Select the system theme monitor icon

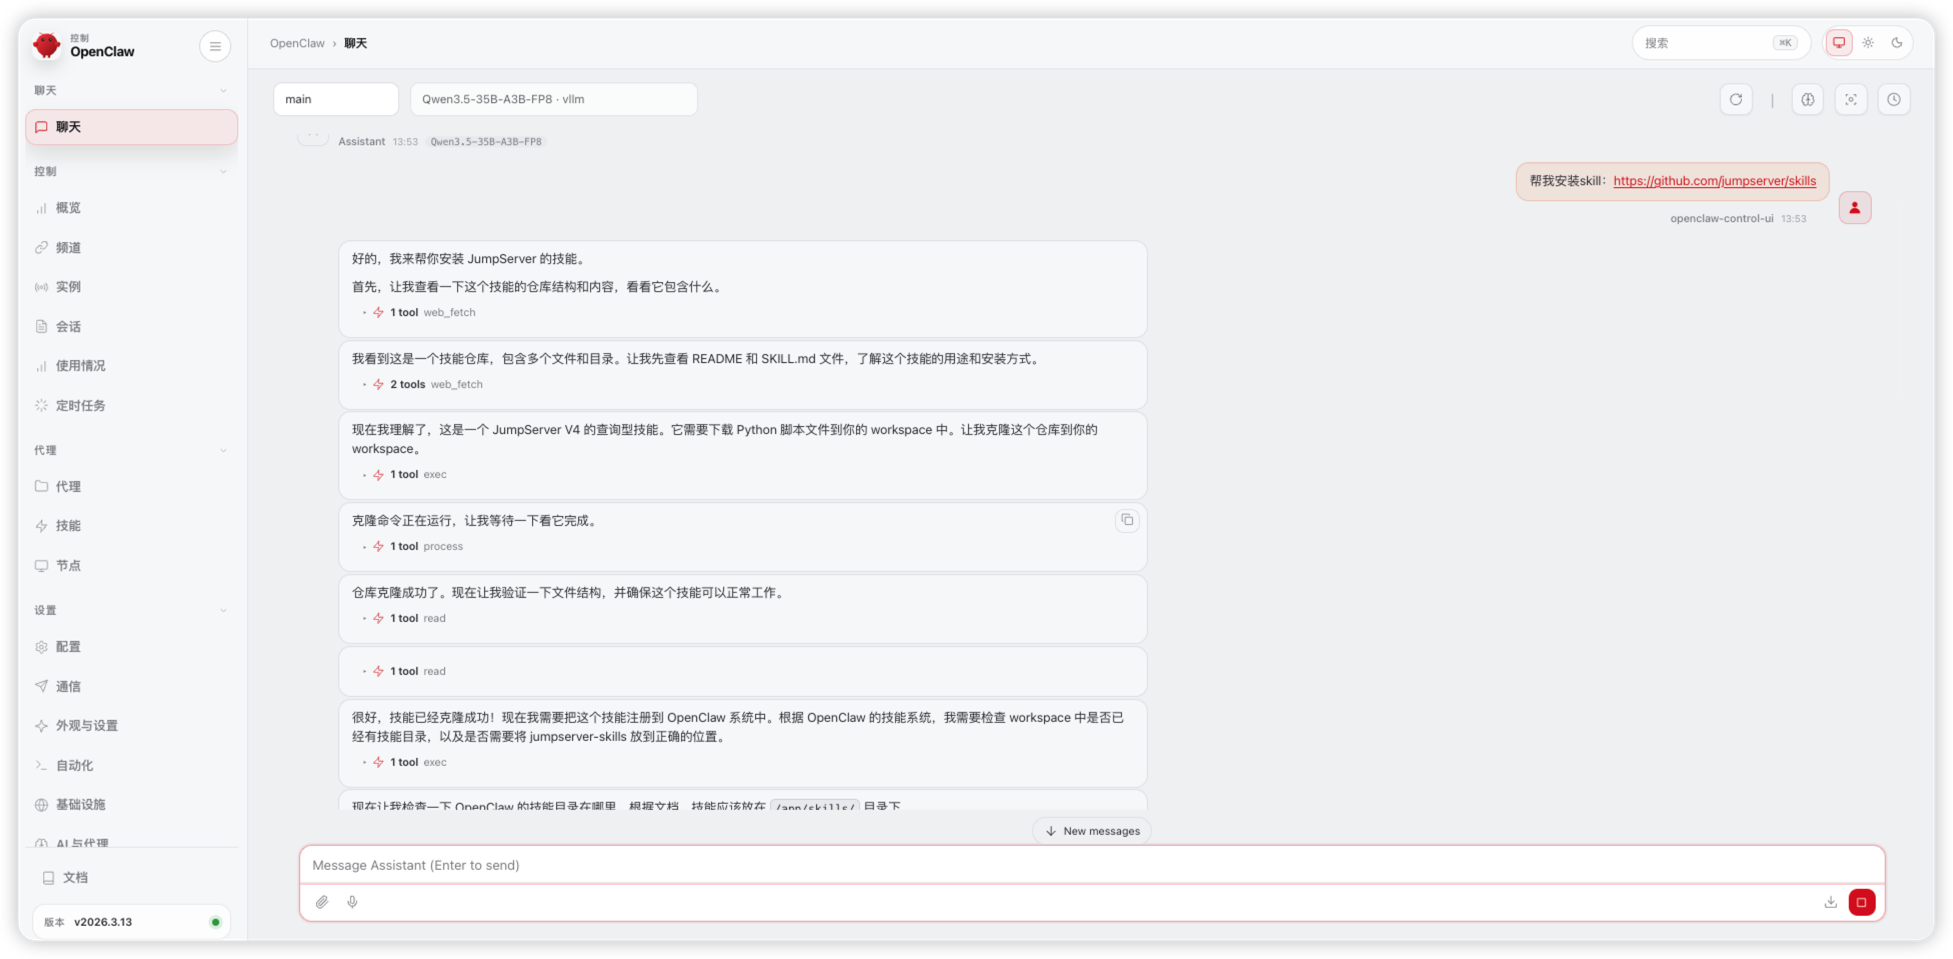(x=1839, y=43)
